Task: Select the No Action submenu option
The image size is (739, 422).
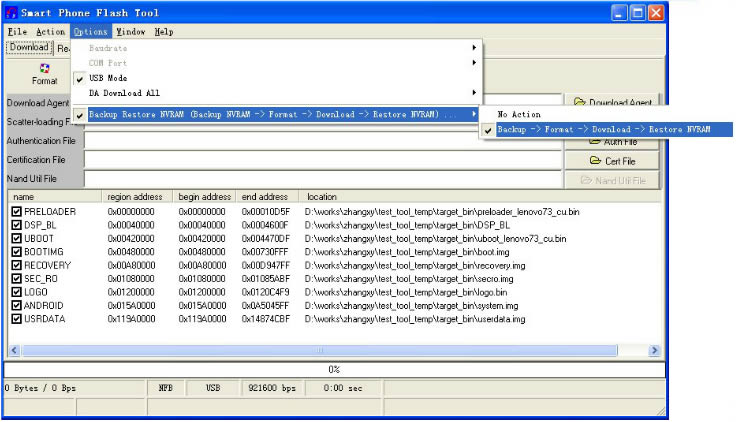Action: point(519,115)
